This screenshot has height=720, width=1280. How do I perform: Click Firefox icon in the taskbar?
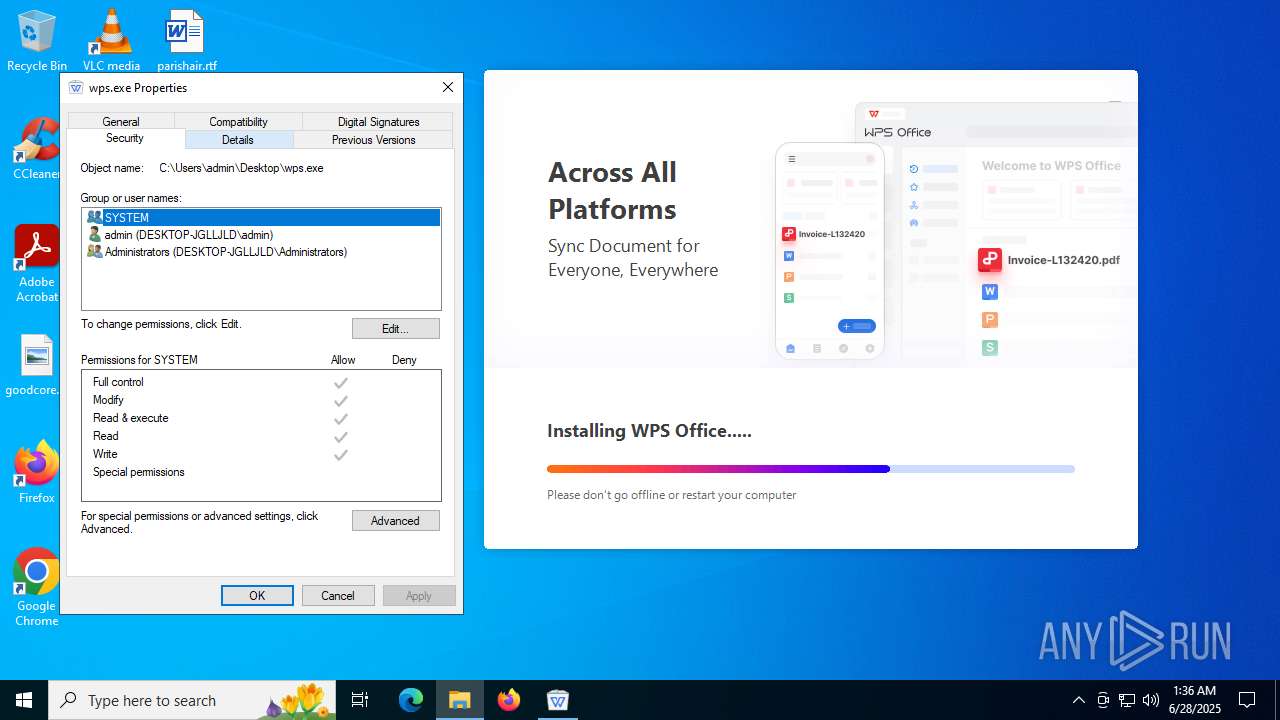pyautogui.click(x=509, y=700)
